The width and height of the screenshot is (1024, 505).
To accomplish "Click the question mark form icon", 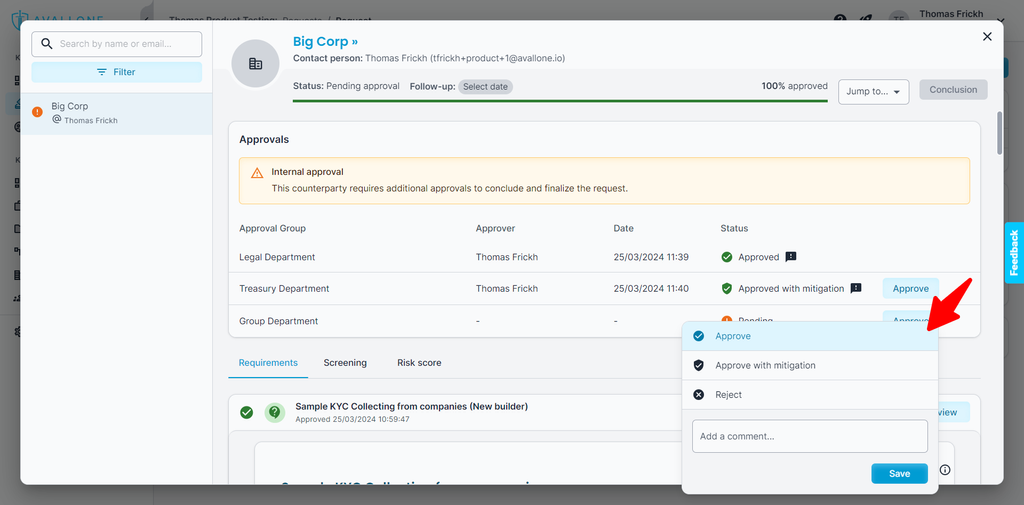I will [x=274, y=412].
